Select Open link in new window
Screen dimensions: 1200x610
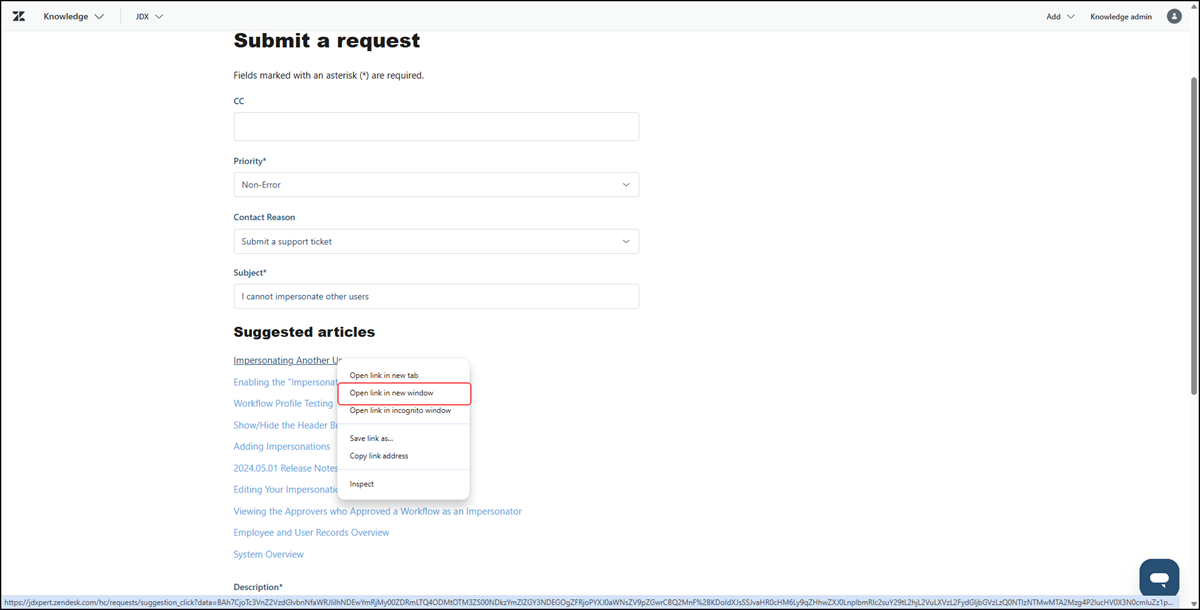point(391,393)
